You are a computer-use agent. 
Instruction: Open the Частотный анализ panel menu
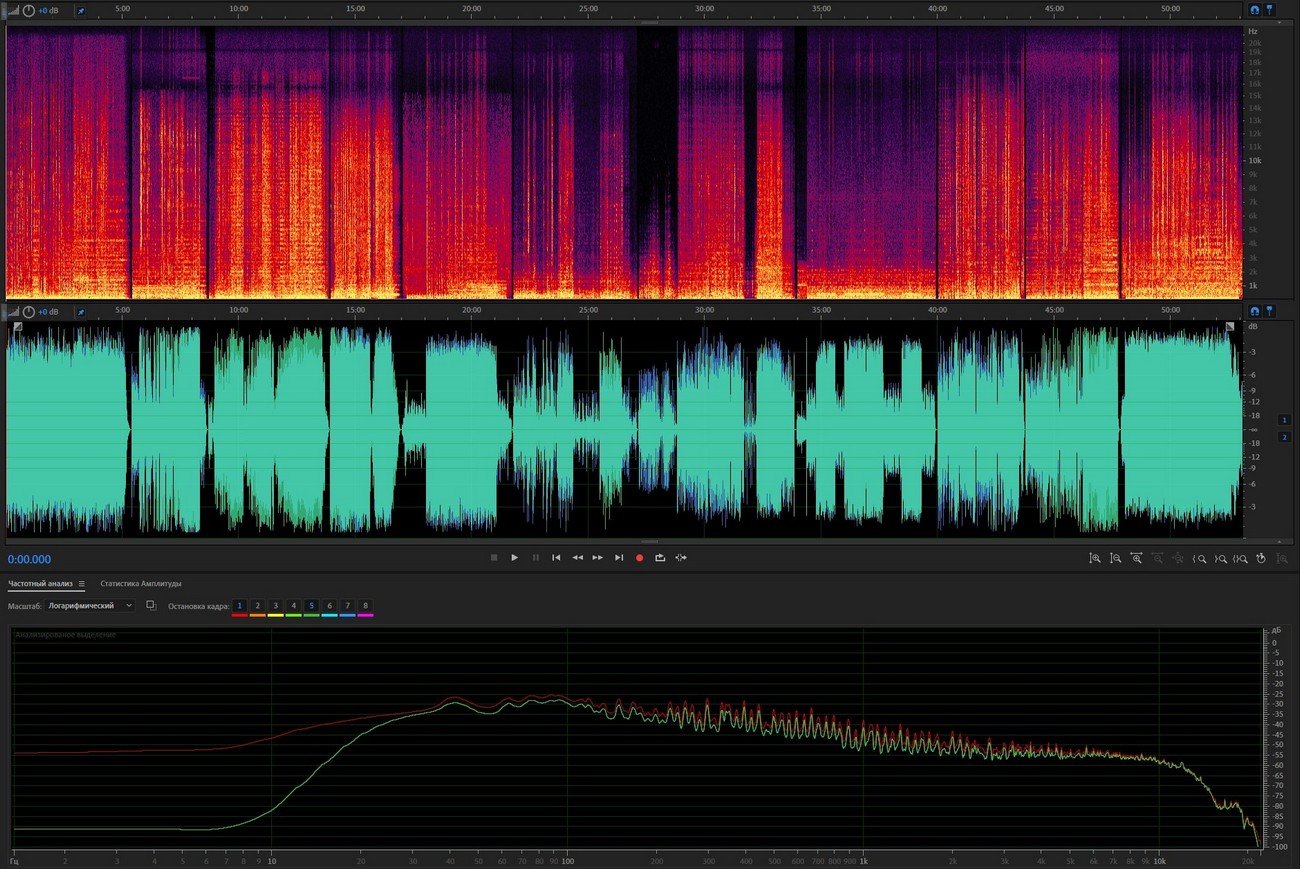pos(82,583)
